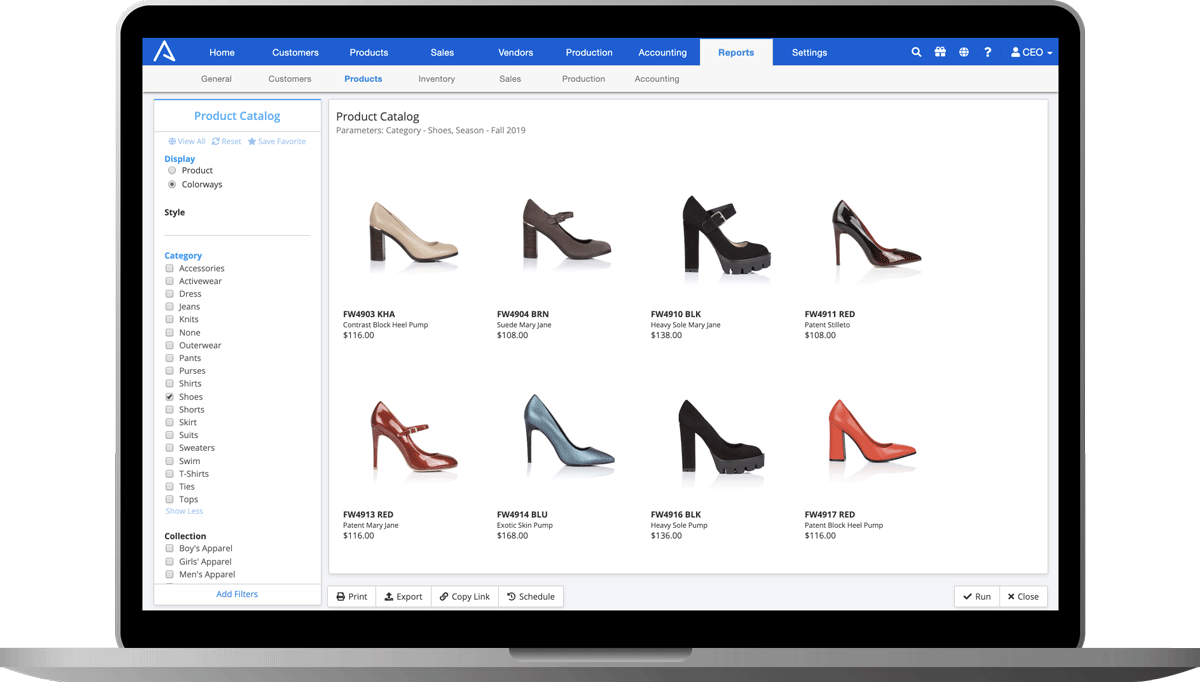Select the Colorways display radio button

pos(172,185)
